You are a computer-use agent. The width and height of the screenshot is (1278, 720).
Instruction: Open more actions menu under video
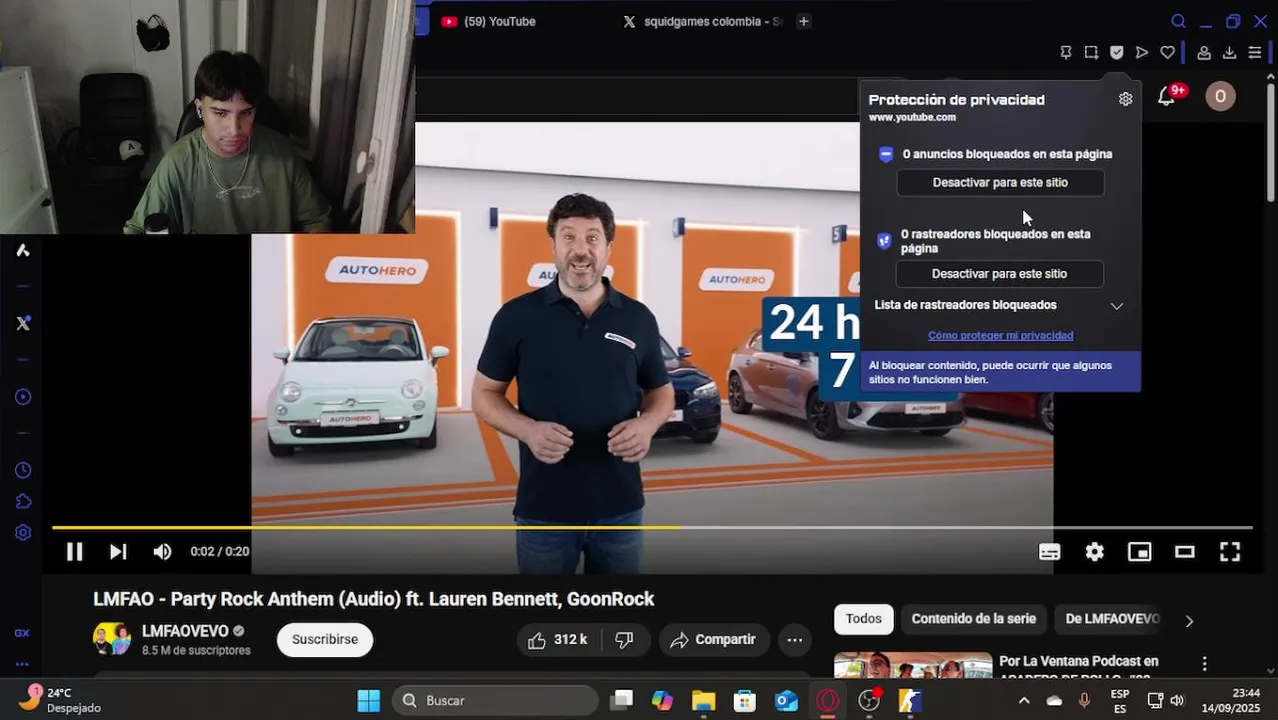click(794, 640)
